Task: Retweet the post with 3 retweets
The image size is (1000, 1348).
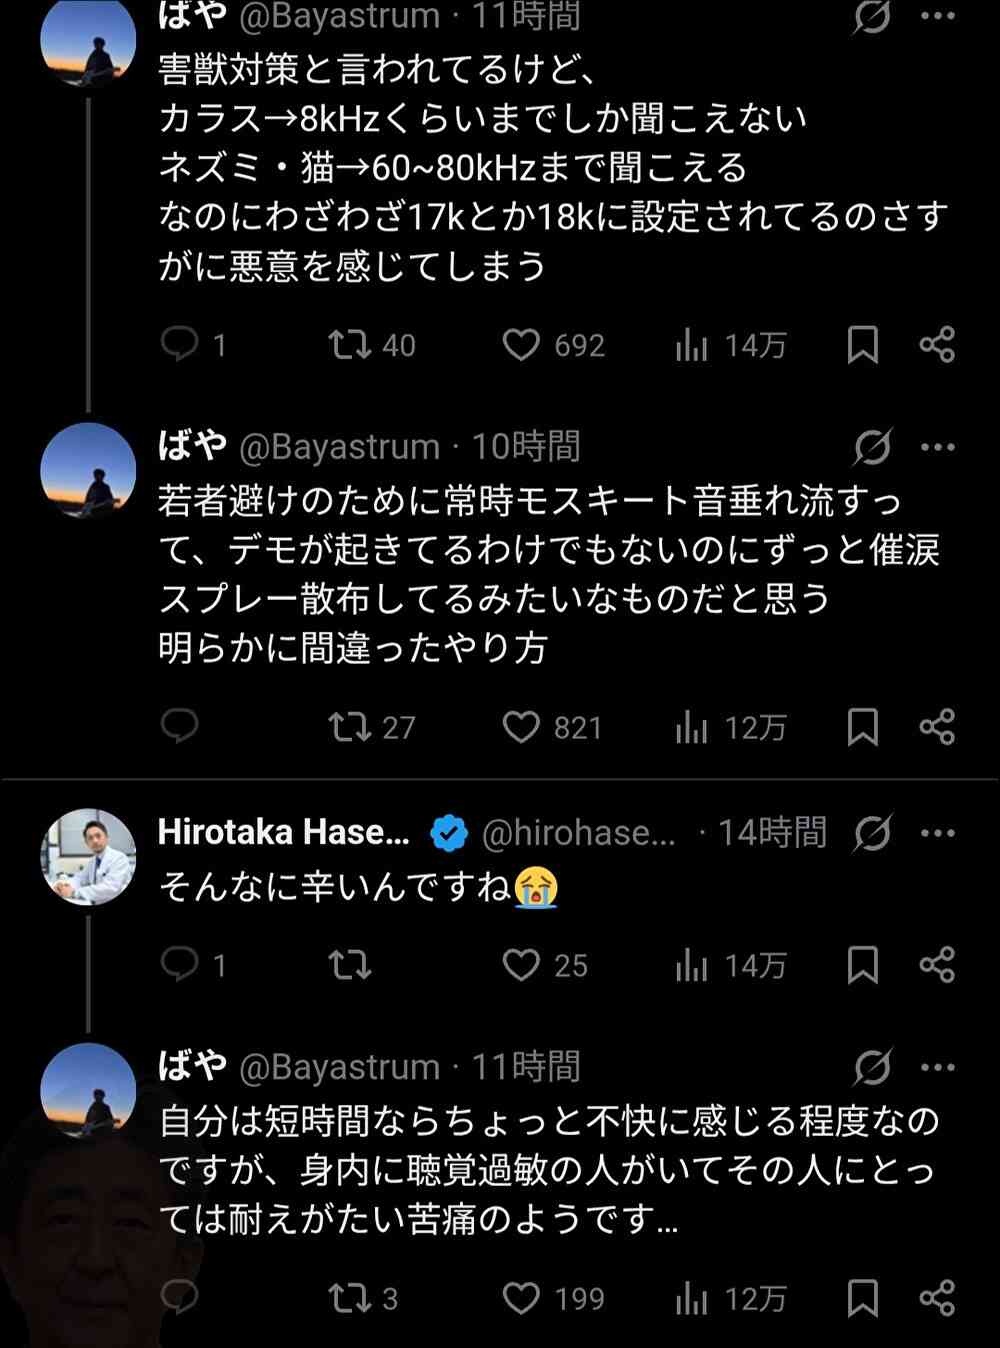Action: click(349, 1299)
